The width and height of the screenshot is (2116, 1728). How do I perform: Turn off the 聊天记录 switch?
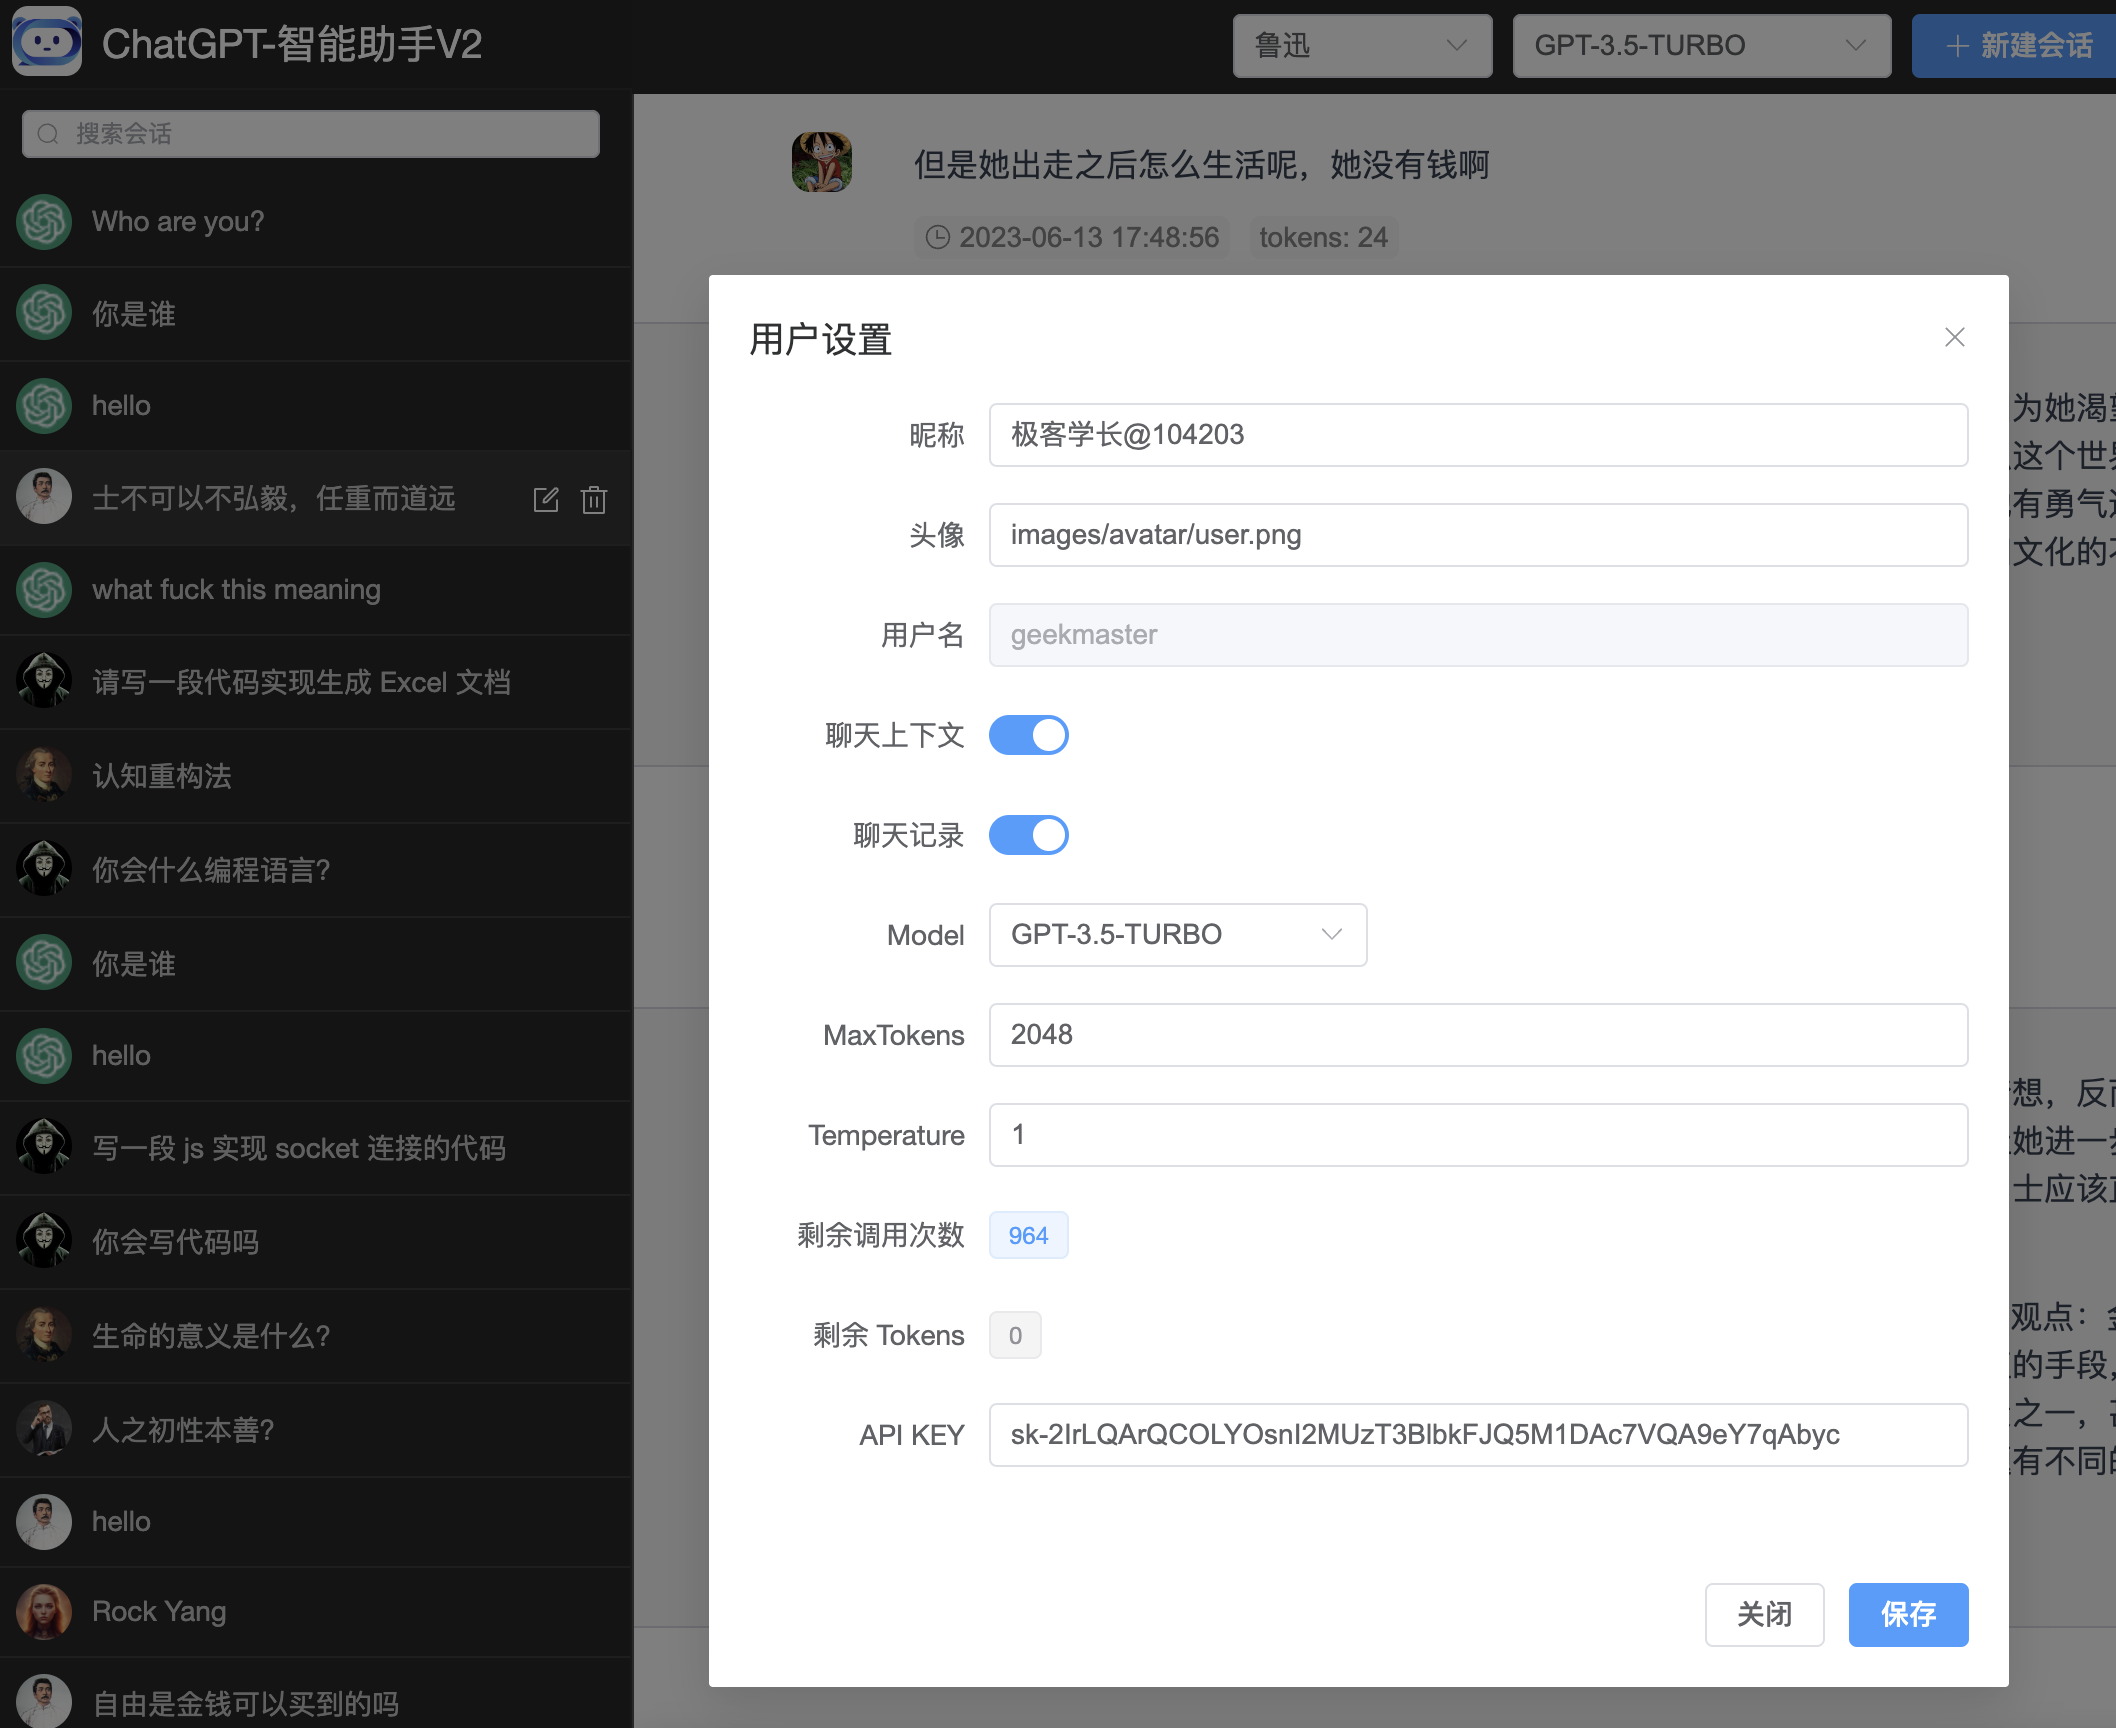1029,835
